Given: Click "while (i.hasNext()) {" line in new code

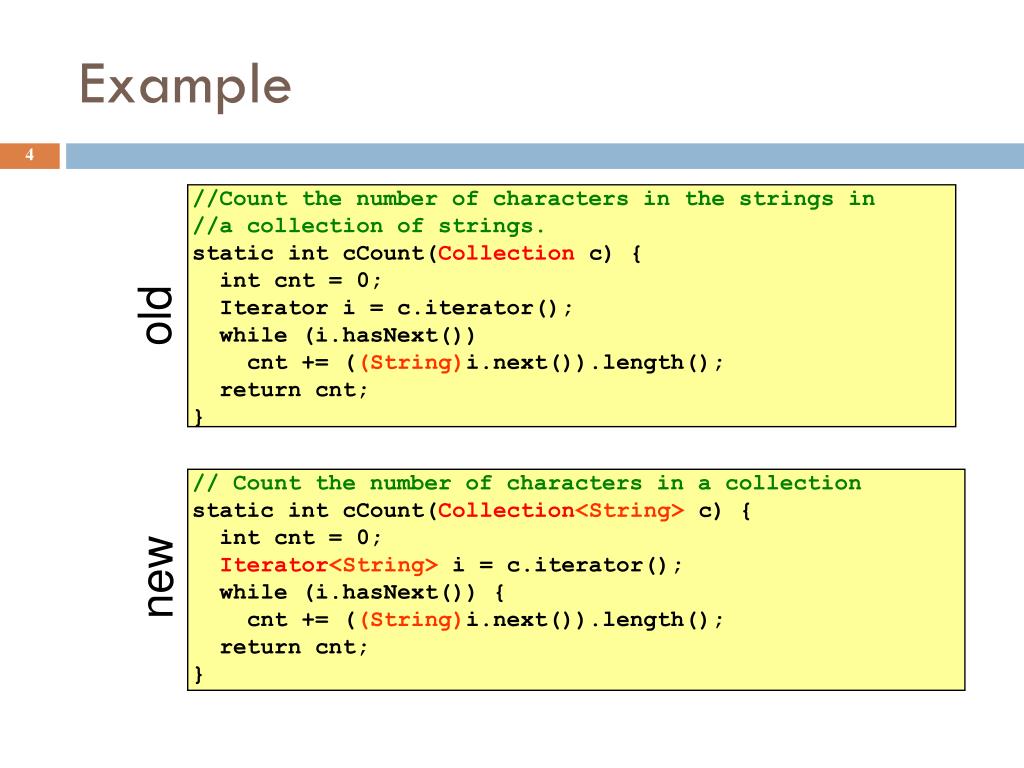Looking at the screenshot, I should 362,593.
